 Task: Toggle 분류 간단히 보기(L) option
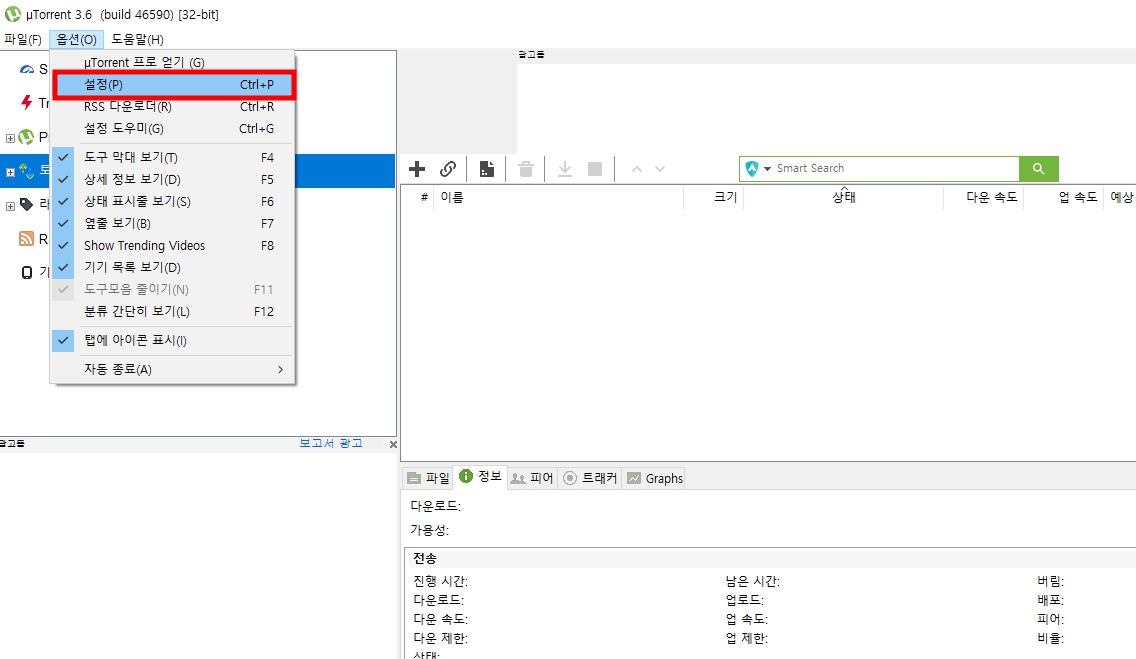173,311
